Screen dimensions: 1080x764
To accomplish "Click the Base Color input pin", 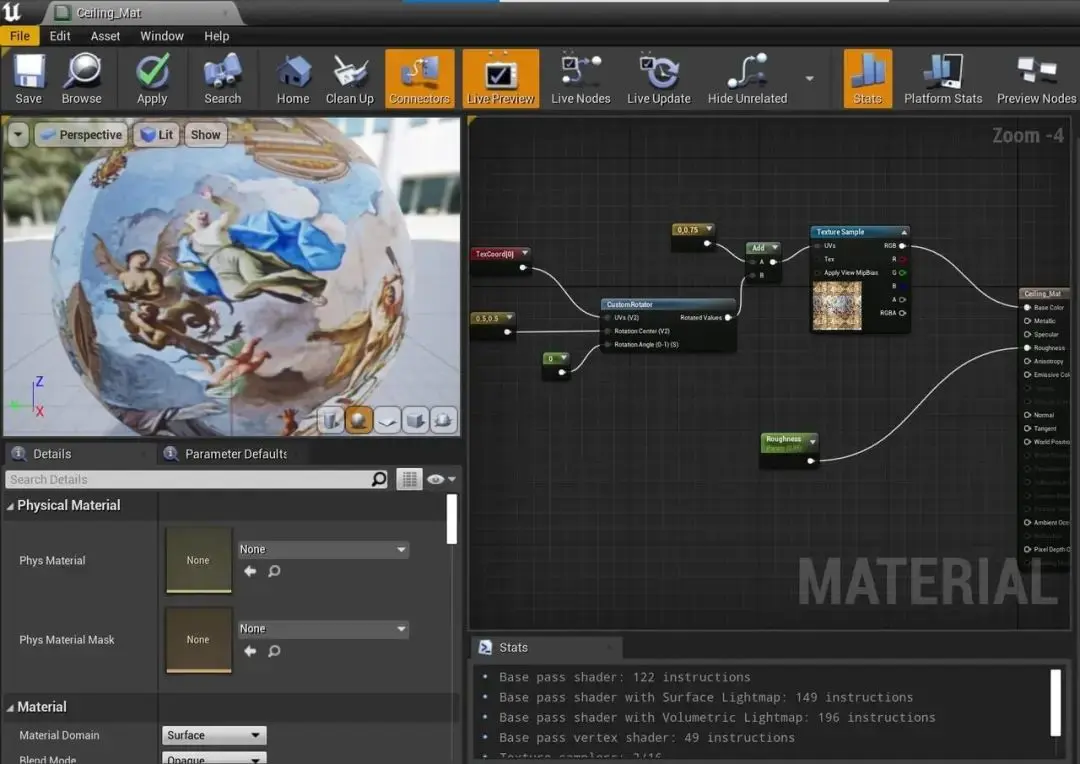I will tap(1027, 307).
